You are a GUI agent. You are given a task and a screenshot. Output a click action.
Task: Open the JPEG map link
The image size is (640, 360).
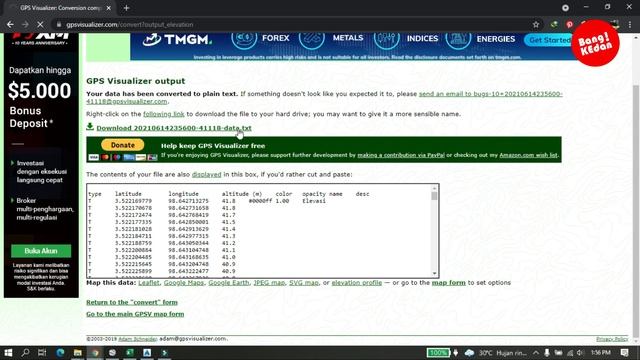269,282
